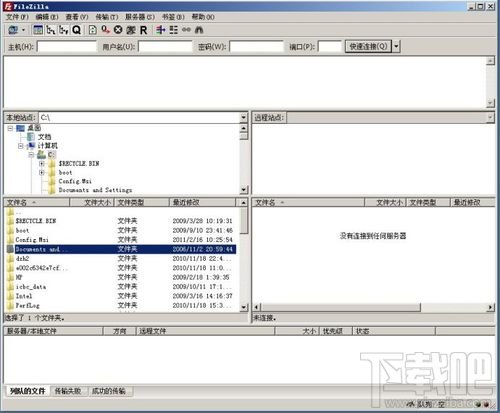The height and width of the screenshot is (413, 500).
Task: Open the Site Manager icon
Action: (x=13, y=30)
